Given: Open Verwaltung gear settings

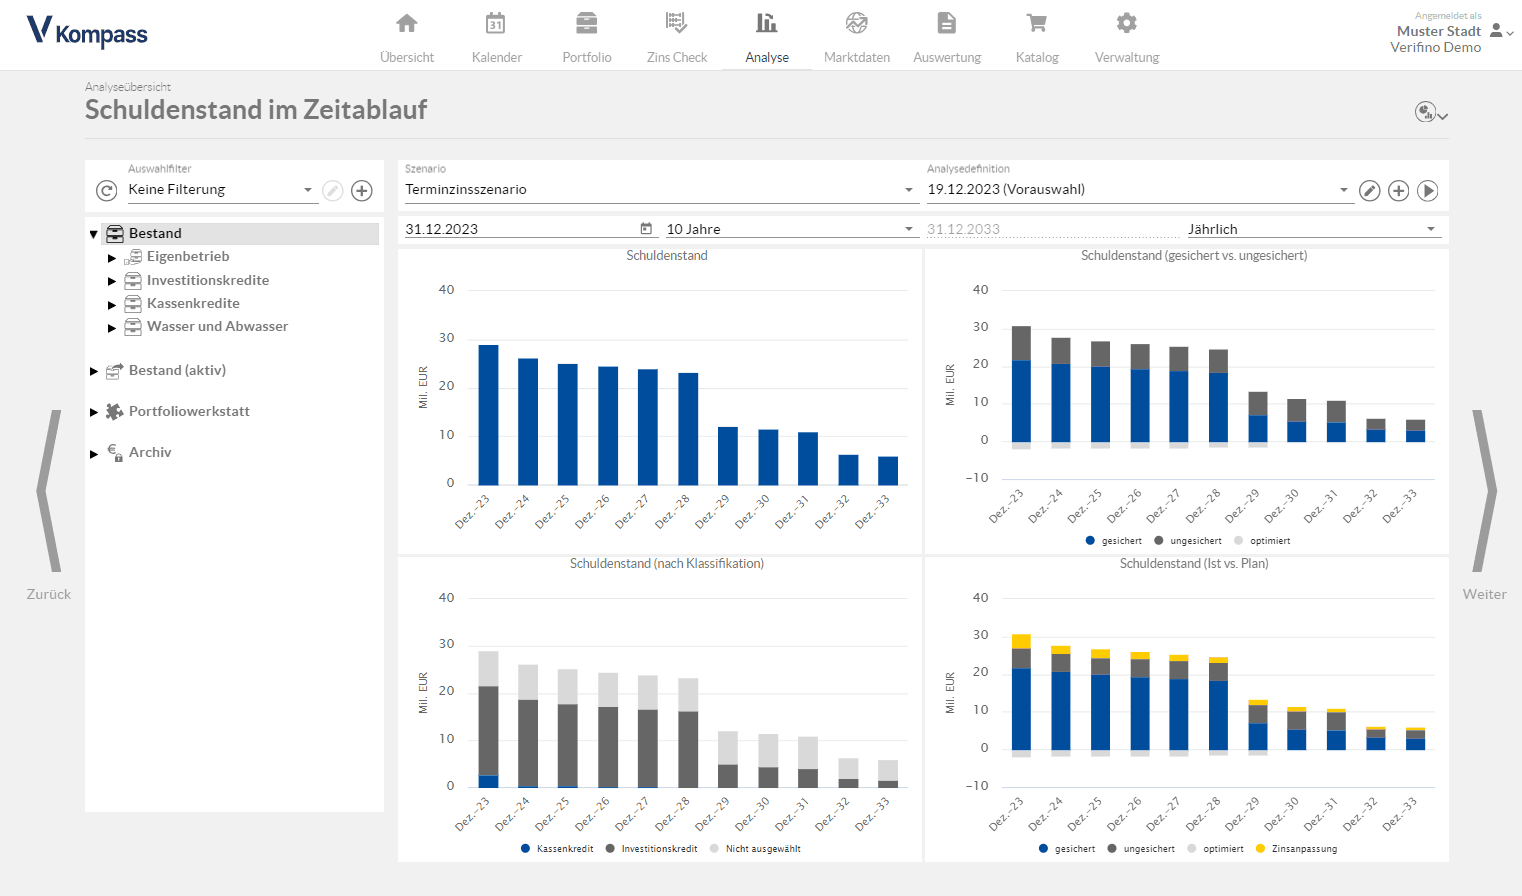Looking at the screenshot, I should coord(1126,23).
